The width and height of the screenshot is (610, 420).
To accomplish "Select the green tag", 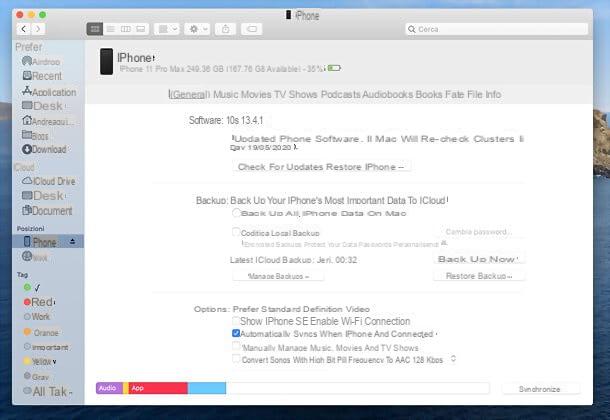I will (x=32, y=287).
